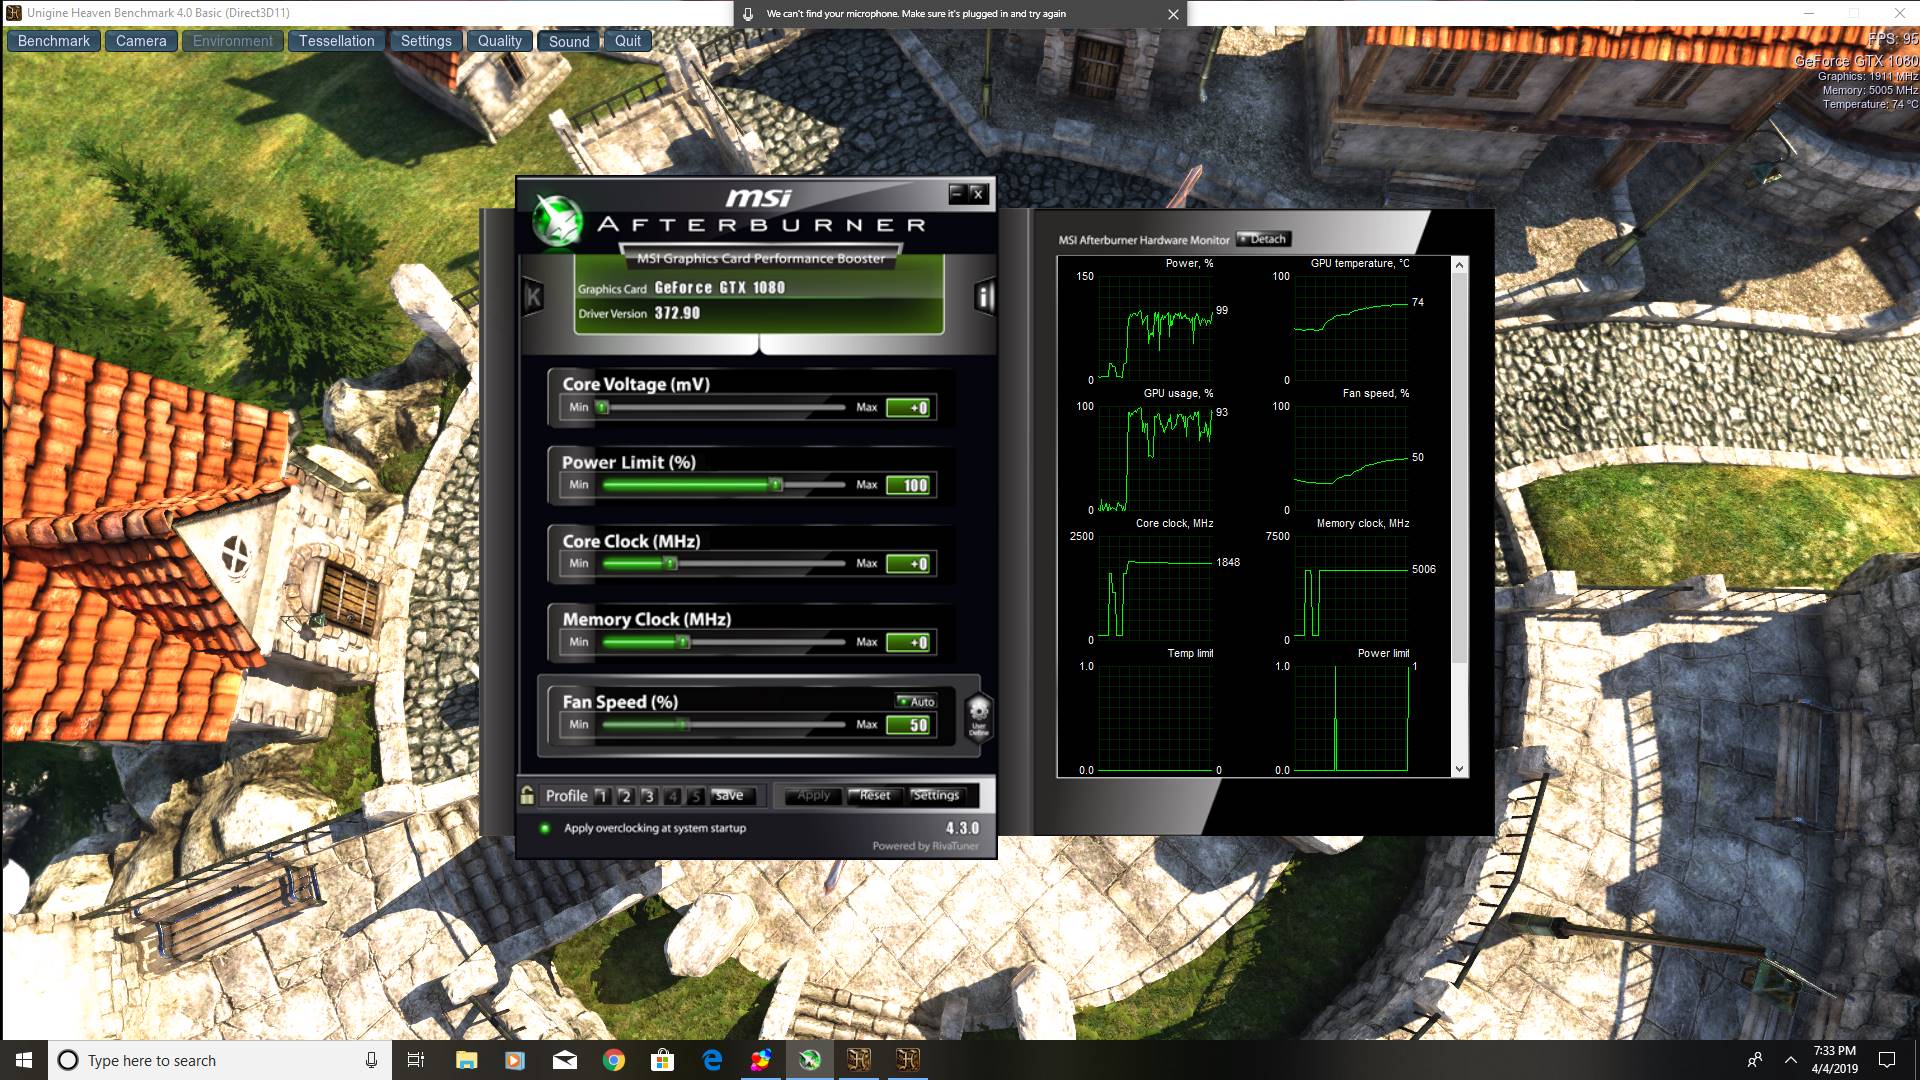Toggle Apply overclocking at system startup
The height and width of the screenshot is (1080, 1920).
pos(545,828)
